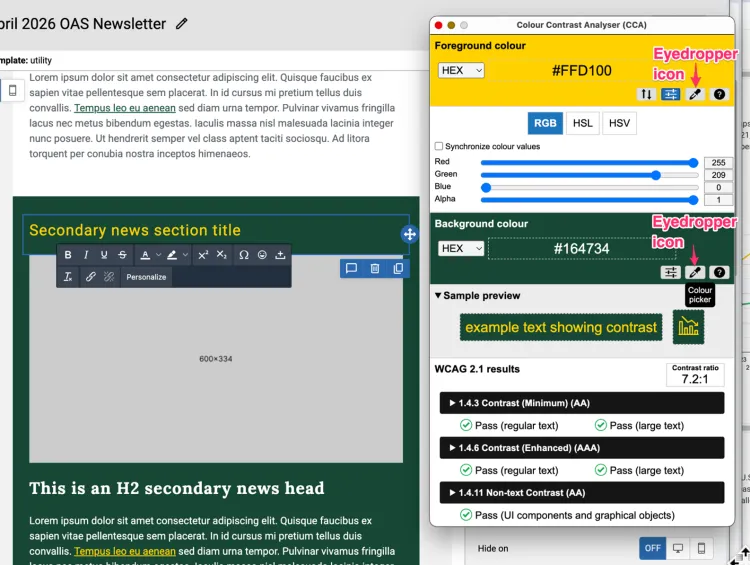Open background colour help icon

(x=719, y=272)
